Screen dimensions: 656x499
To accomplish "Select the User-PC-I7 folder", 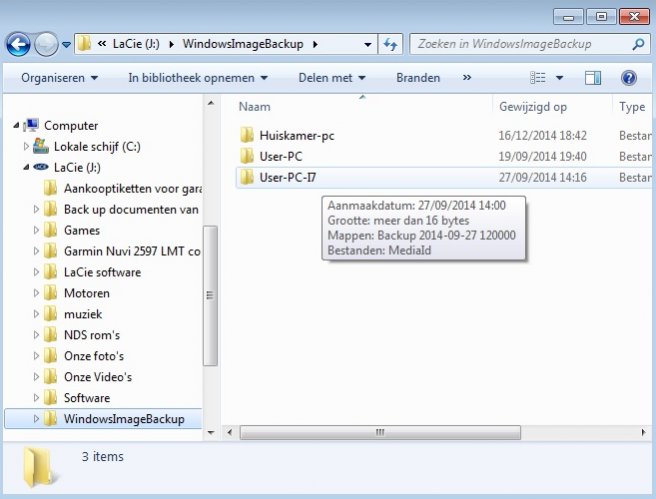I will click(x=288, y=177).
